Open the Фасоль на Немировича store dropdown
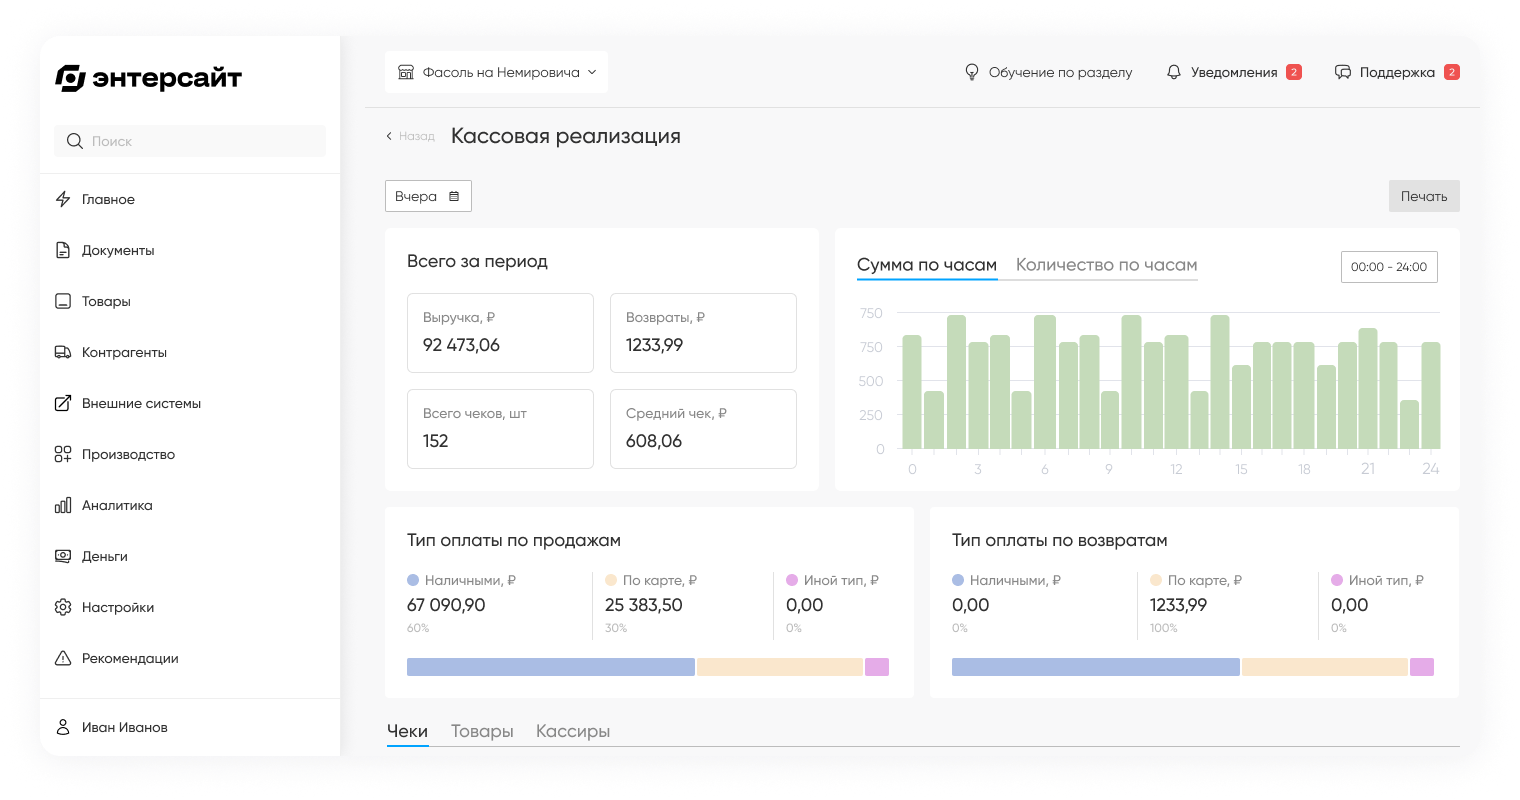 [x=496, y=72]
